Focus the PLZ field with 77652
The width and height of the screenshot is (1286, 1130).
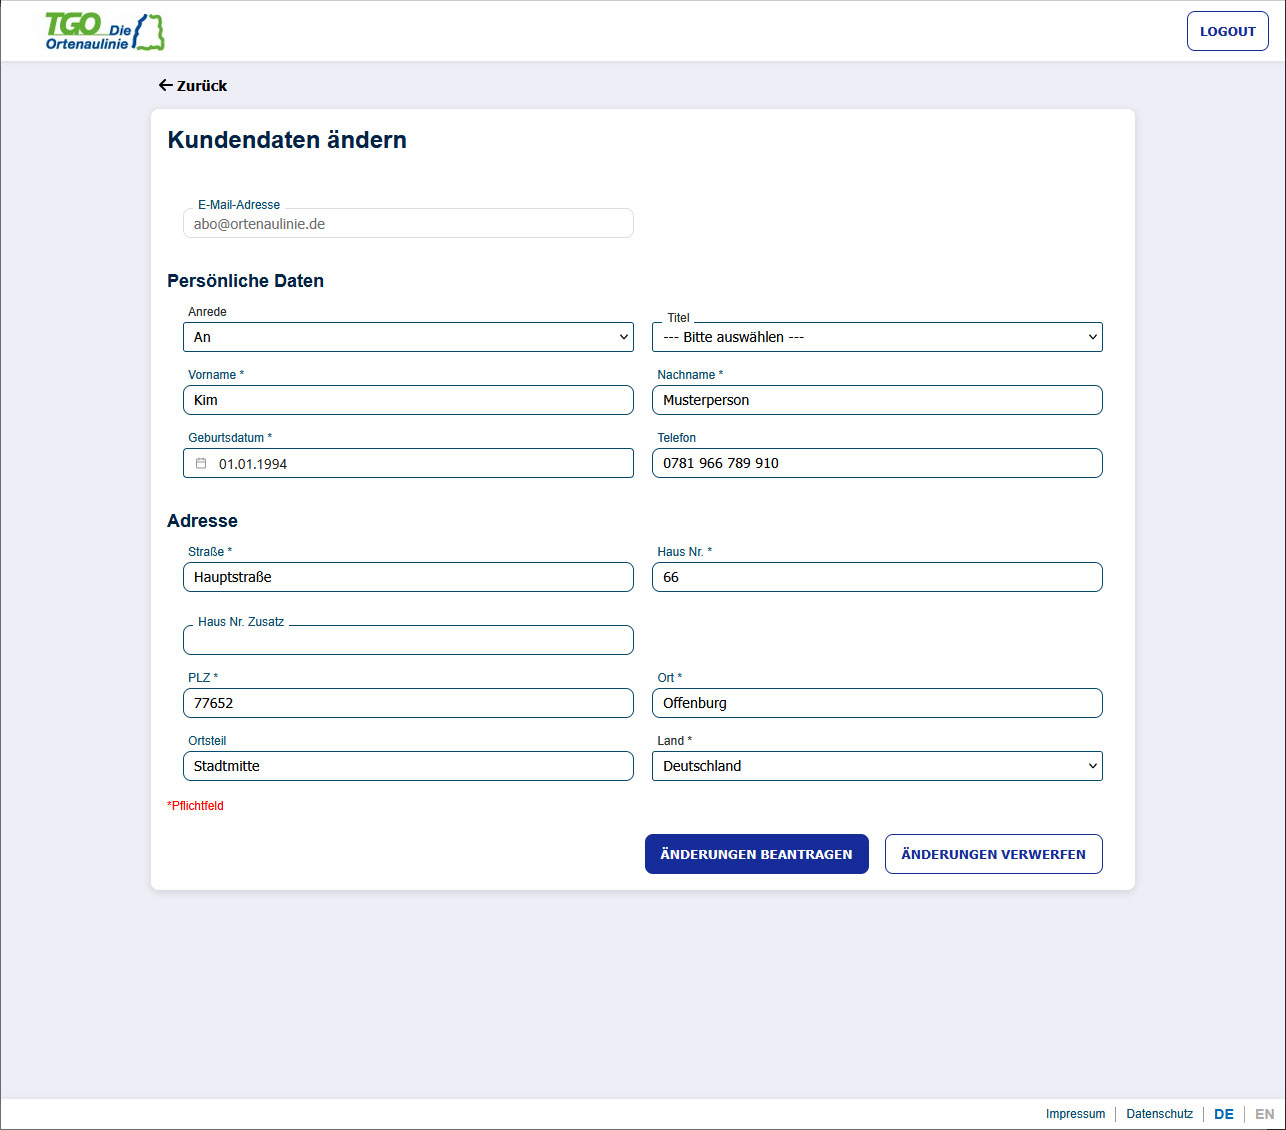click(408, 703)
